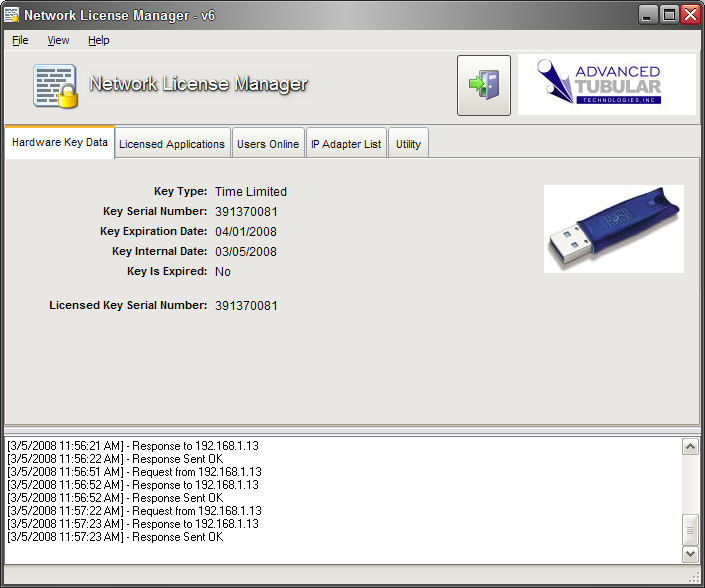
Task: Switch to the Licensed Applications tab
Action: 172,144
